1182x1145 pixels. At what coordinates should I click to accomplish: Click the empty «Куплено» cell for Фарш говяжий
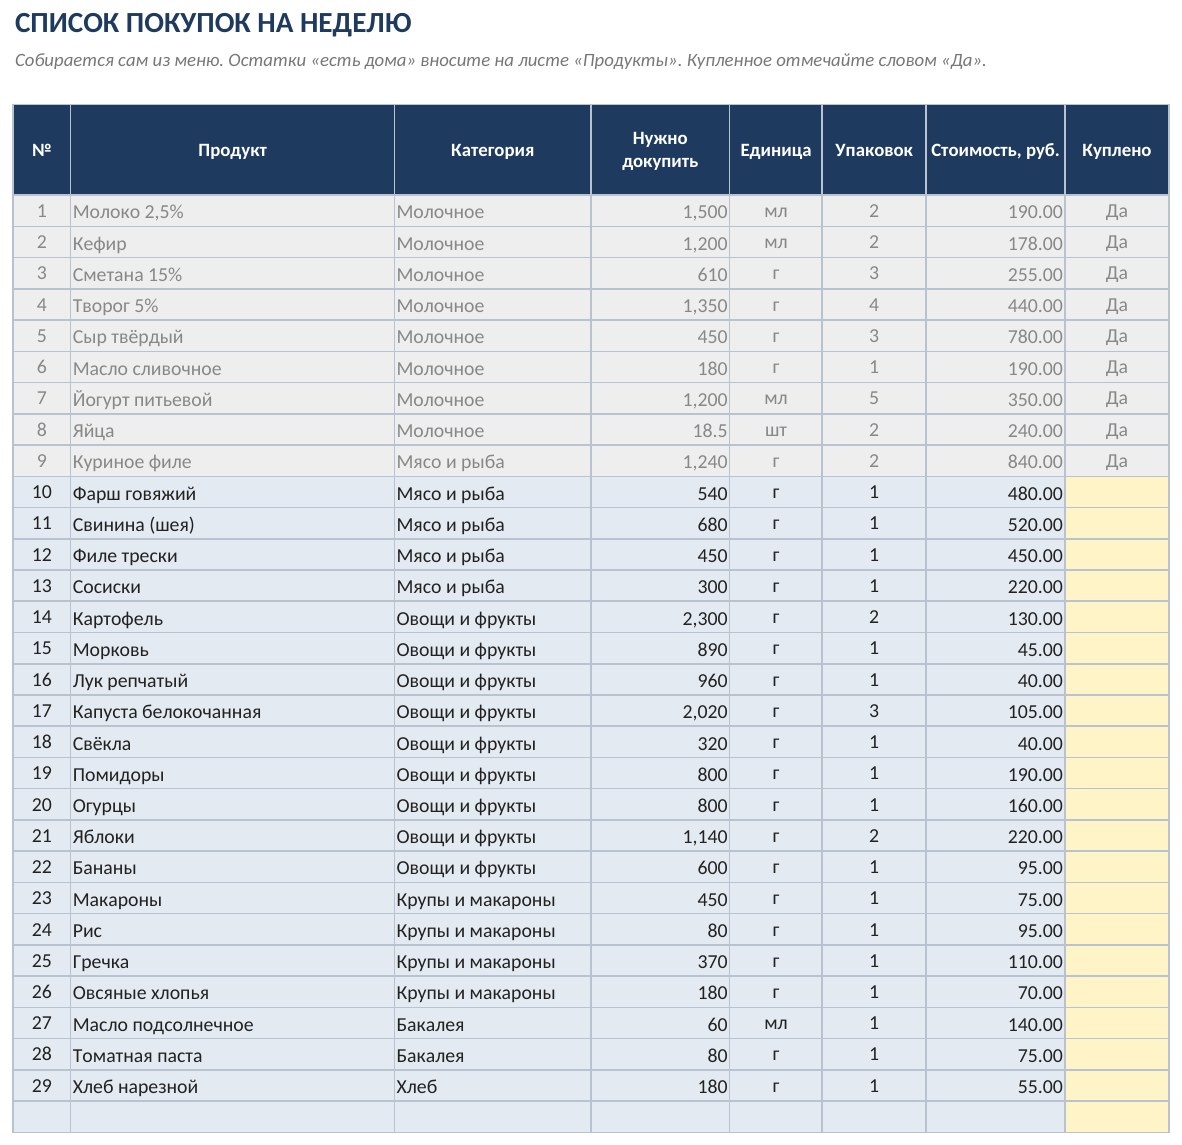1116,493
